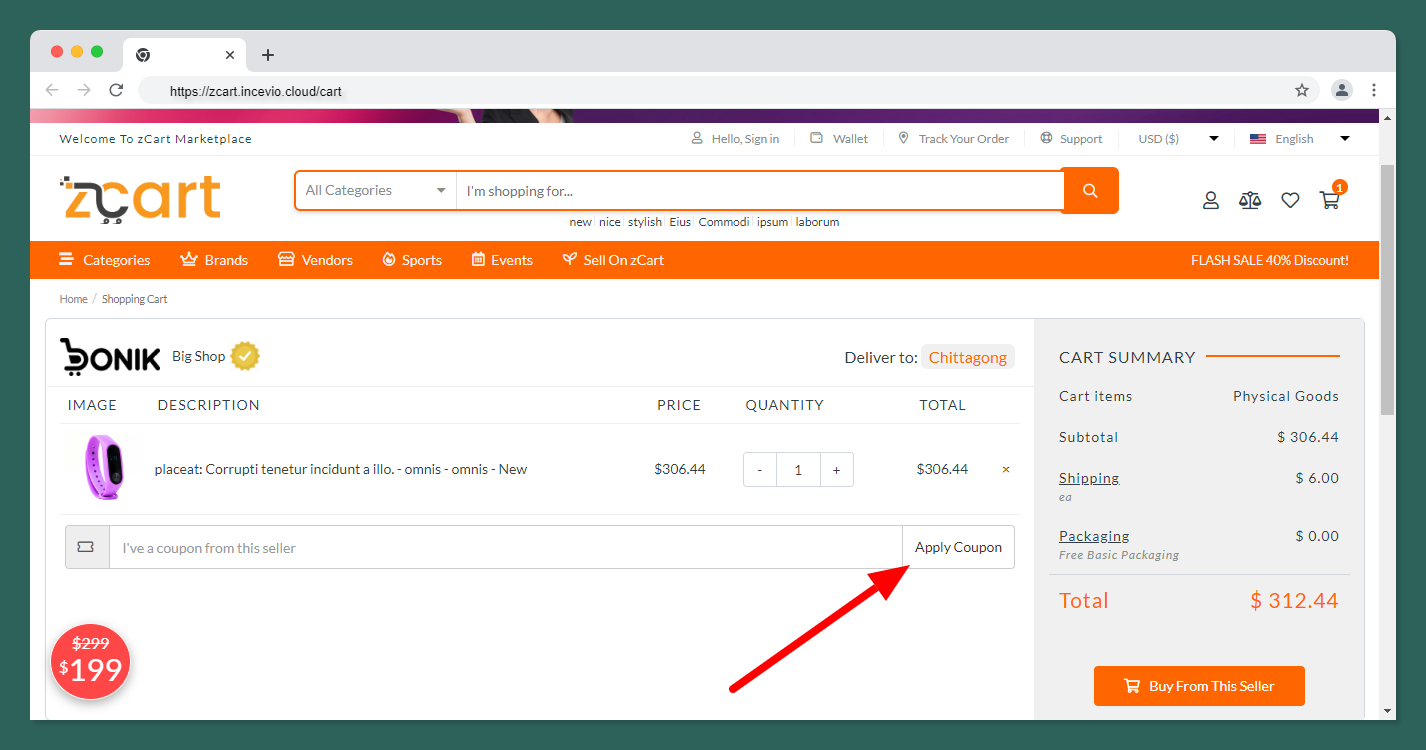
Task: Bookmark this page with the star icon
Action: pos(1302,90)
